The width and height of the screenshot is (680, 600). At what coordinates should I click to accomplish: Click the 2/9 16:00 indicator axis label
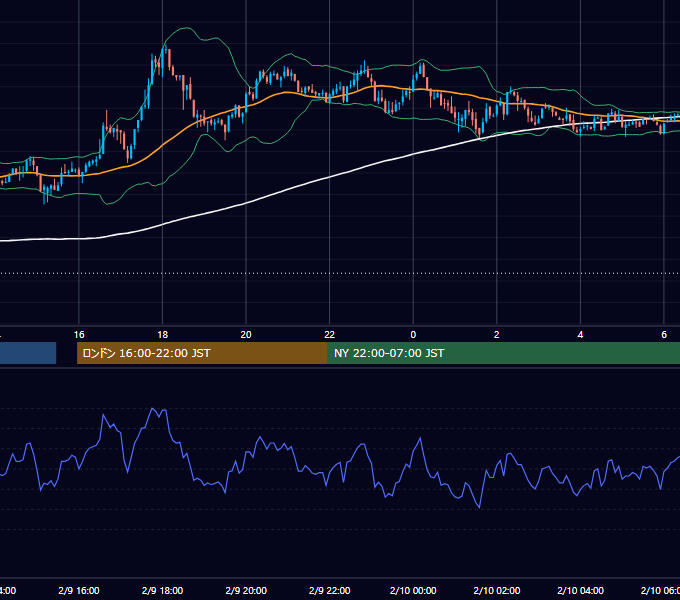point(79,590)
